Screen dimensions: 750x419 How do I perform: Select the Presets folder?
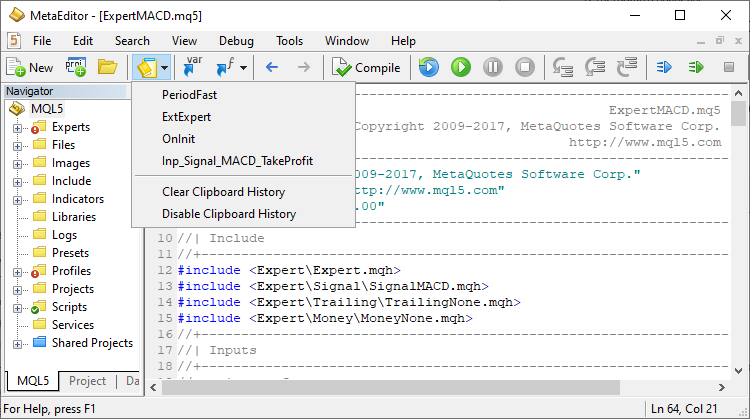coord(70,253)
